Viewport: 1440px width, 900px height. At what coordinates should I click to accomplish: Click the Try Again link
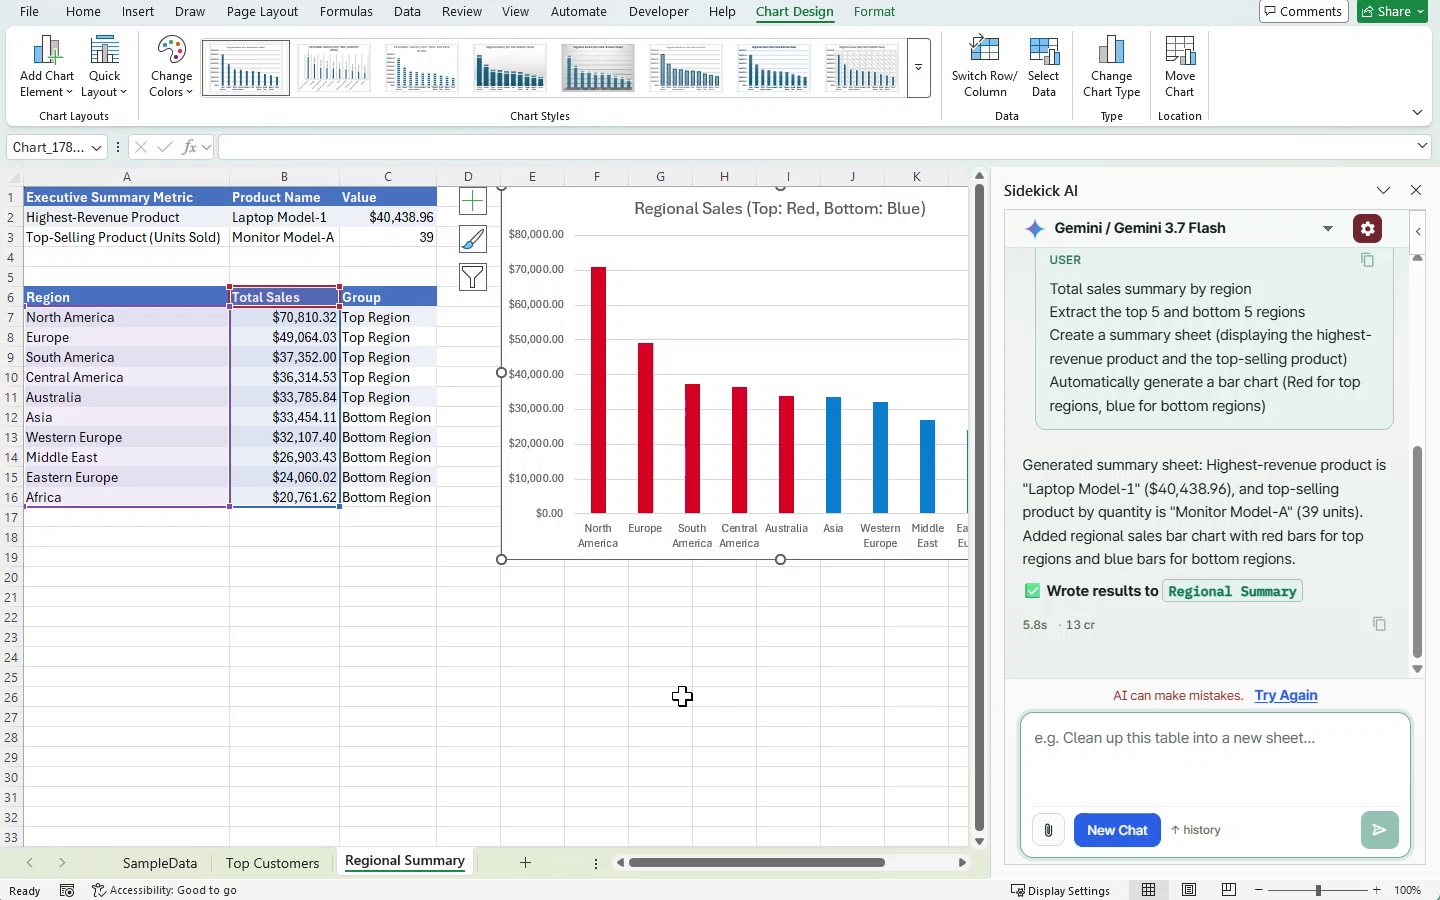1286,695
